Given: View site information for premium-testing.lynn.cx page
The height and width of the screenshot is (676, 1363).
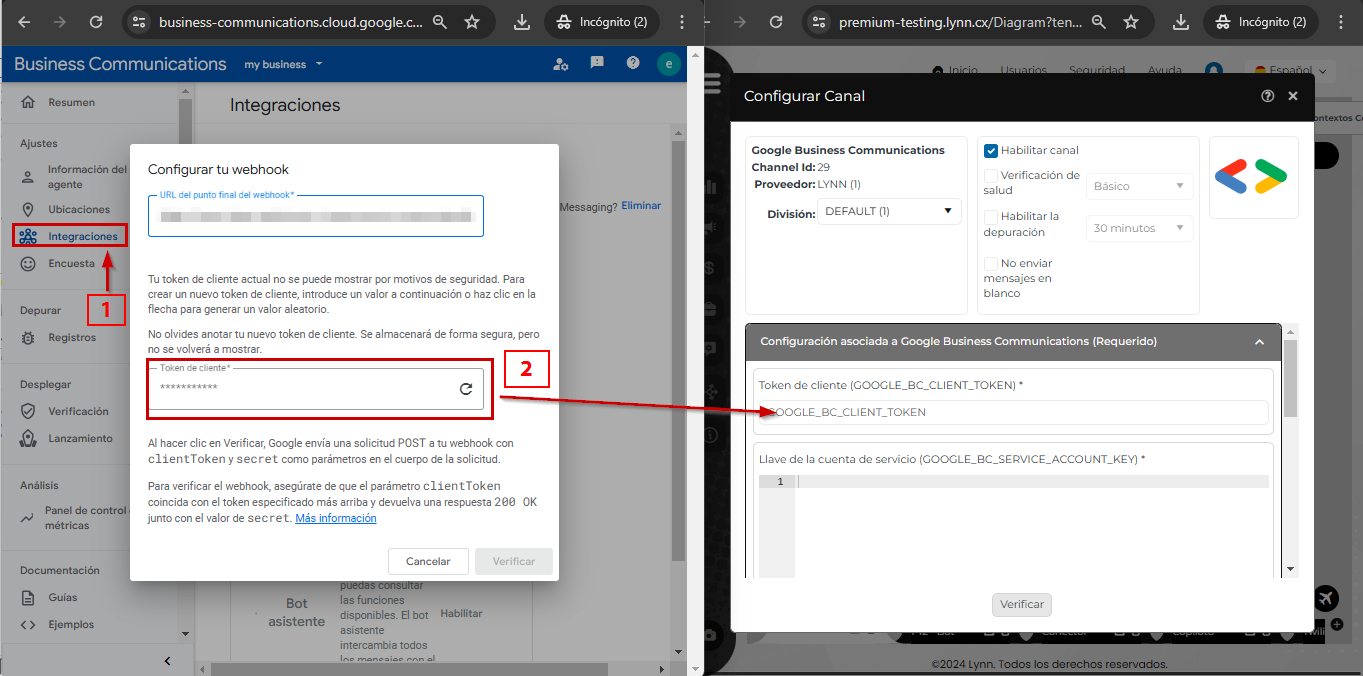Looking at the screenshot, I should (819, 22).
